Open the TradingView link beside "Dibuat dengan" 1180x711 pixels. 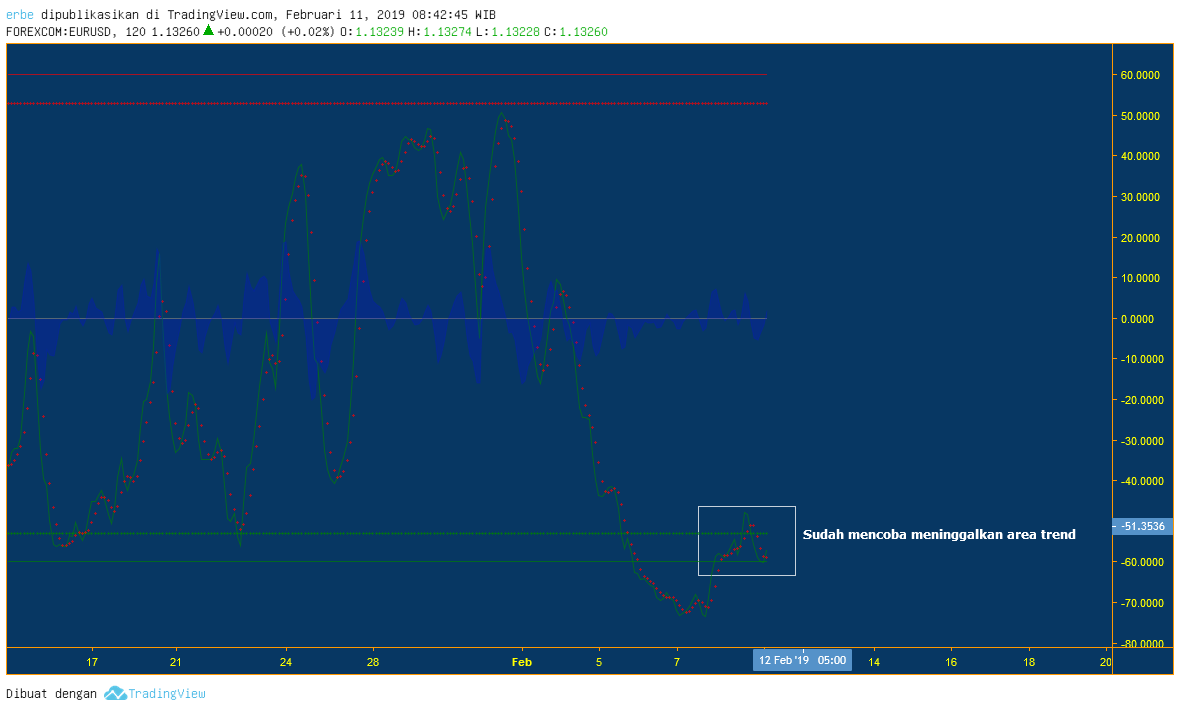point(166,694)
